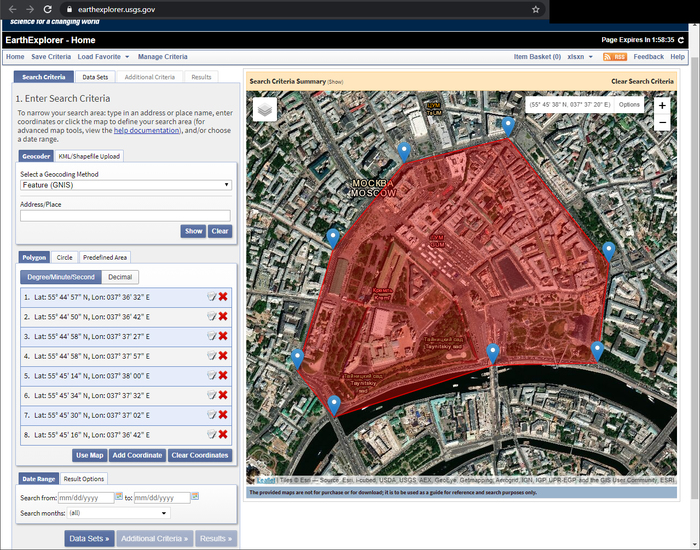Remove coordinate 8 from the list

coord(223,434)
